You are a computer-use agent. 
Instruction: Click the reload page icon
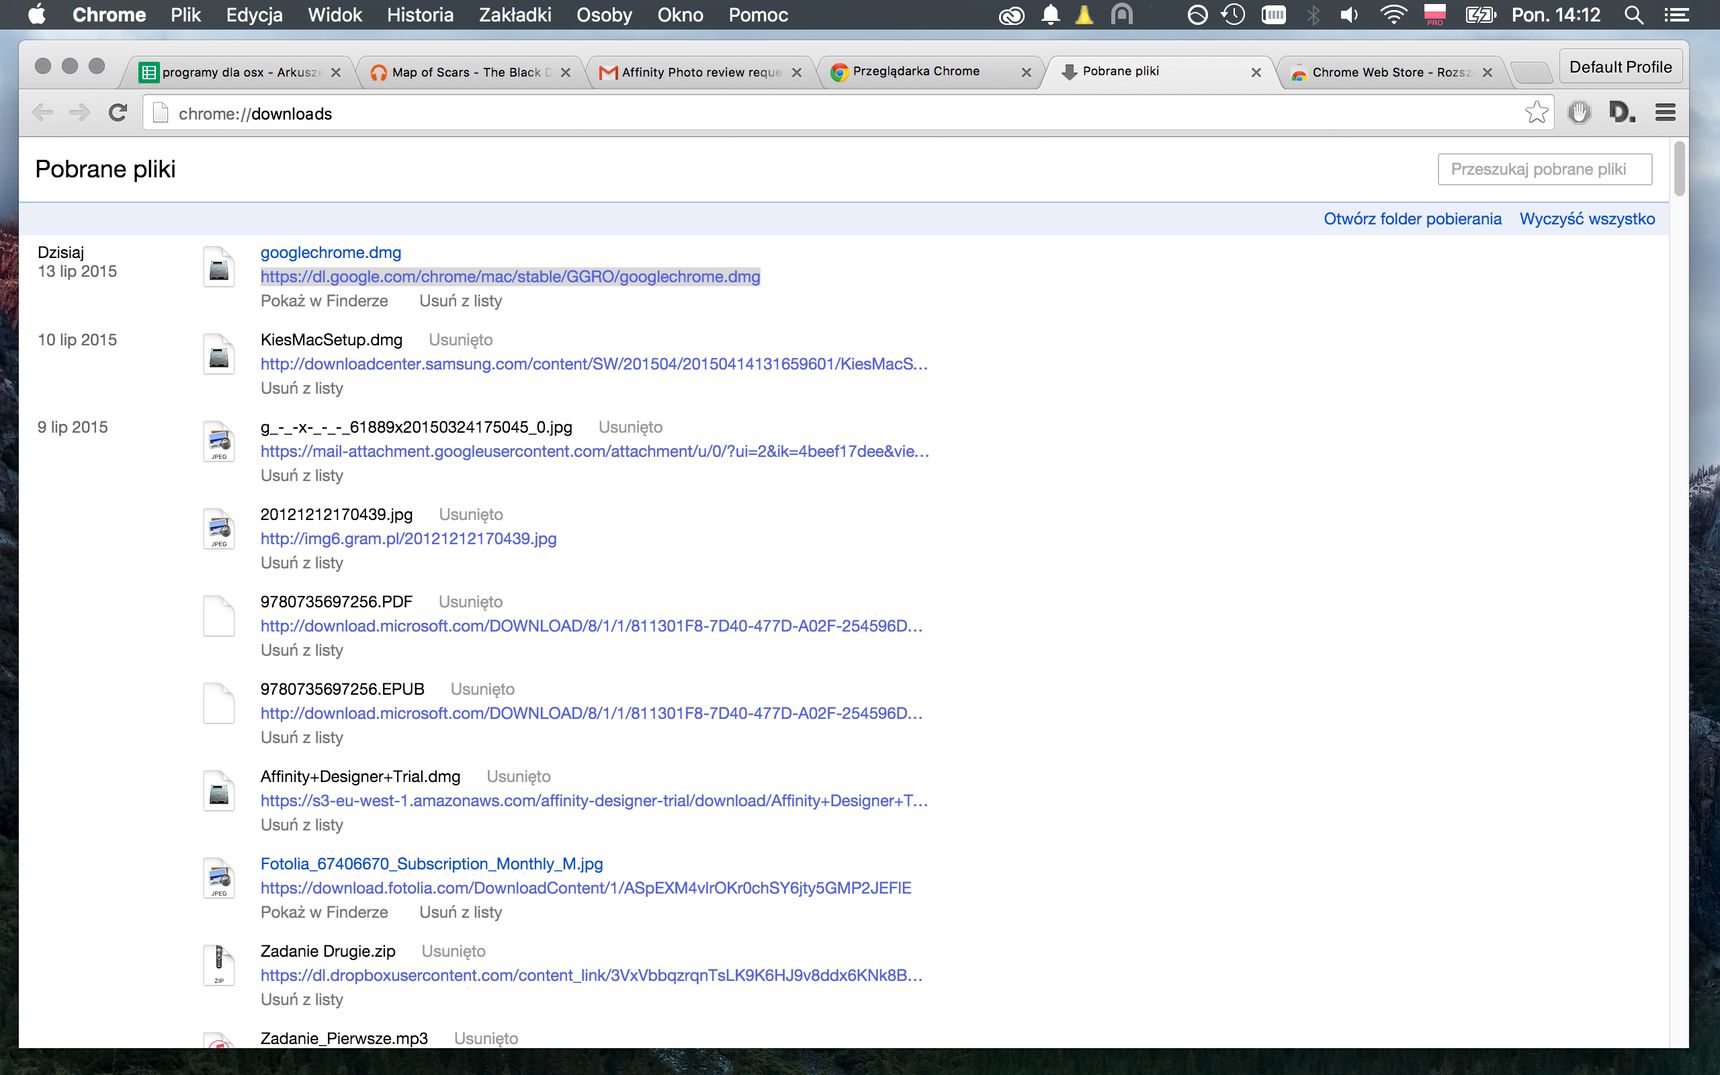(x=118, y=113)
